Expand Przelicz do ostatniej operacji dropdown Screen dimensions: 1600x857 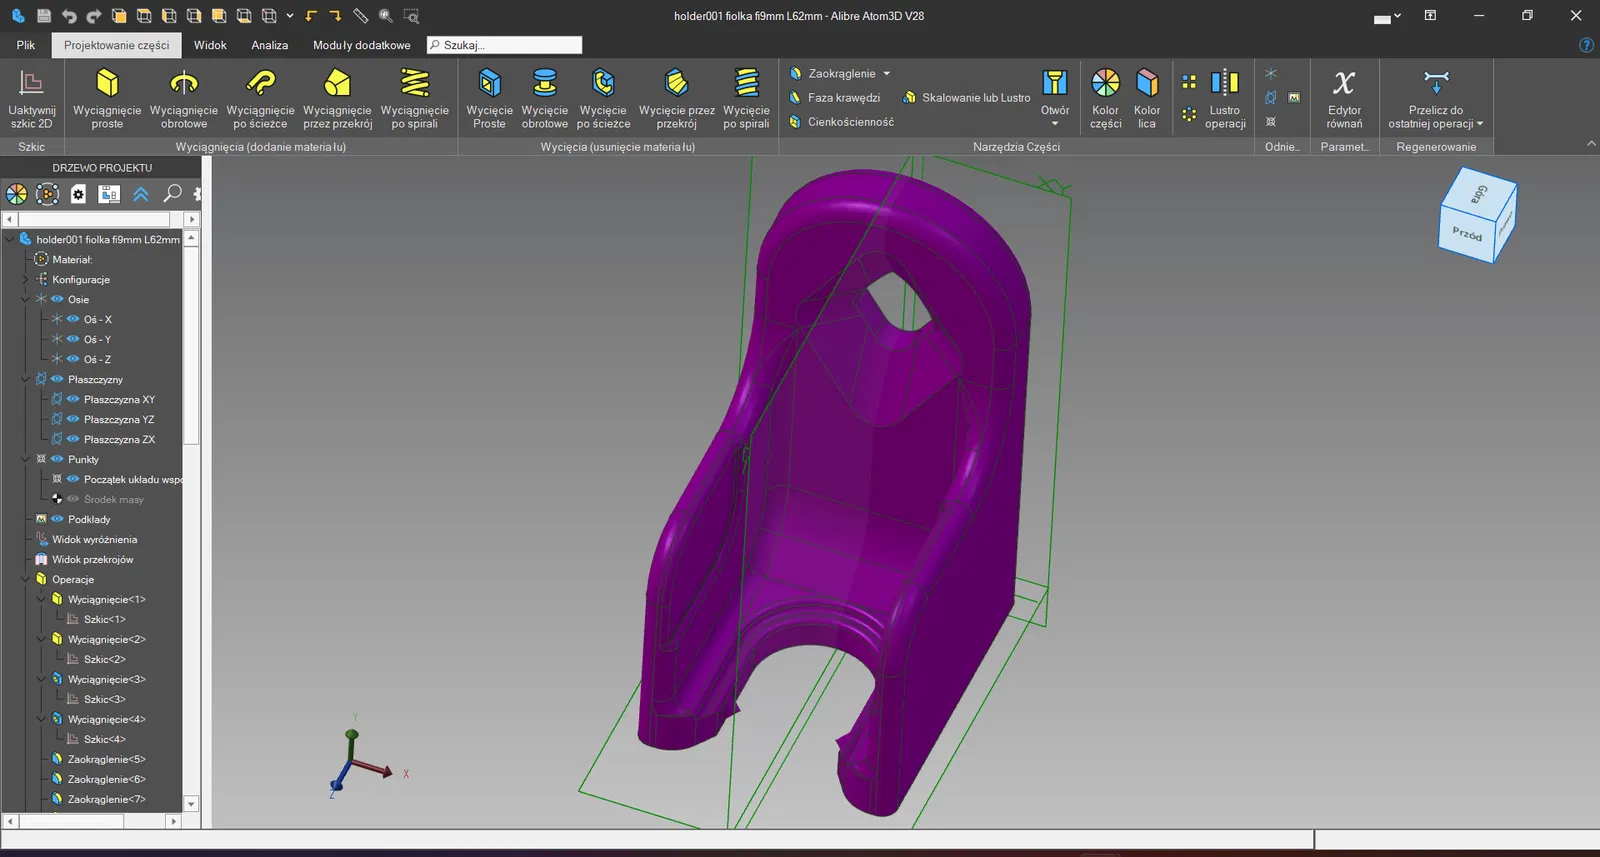coord(1480,124)
